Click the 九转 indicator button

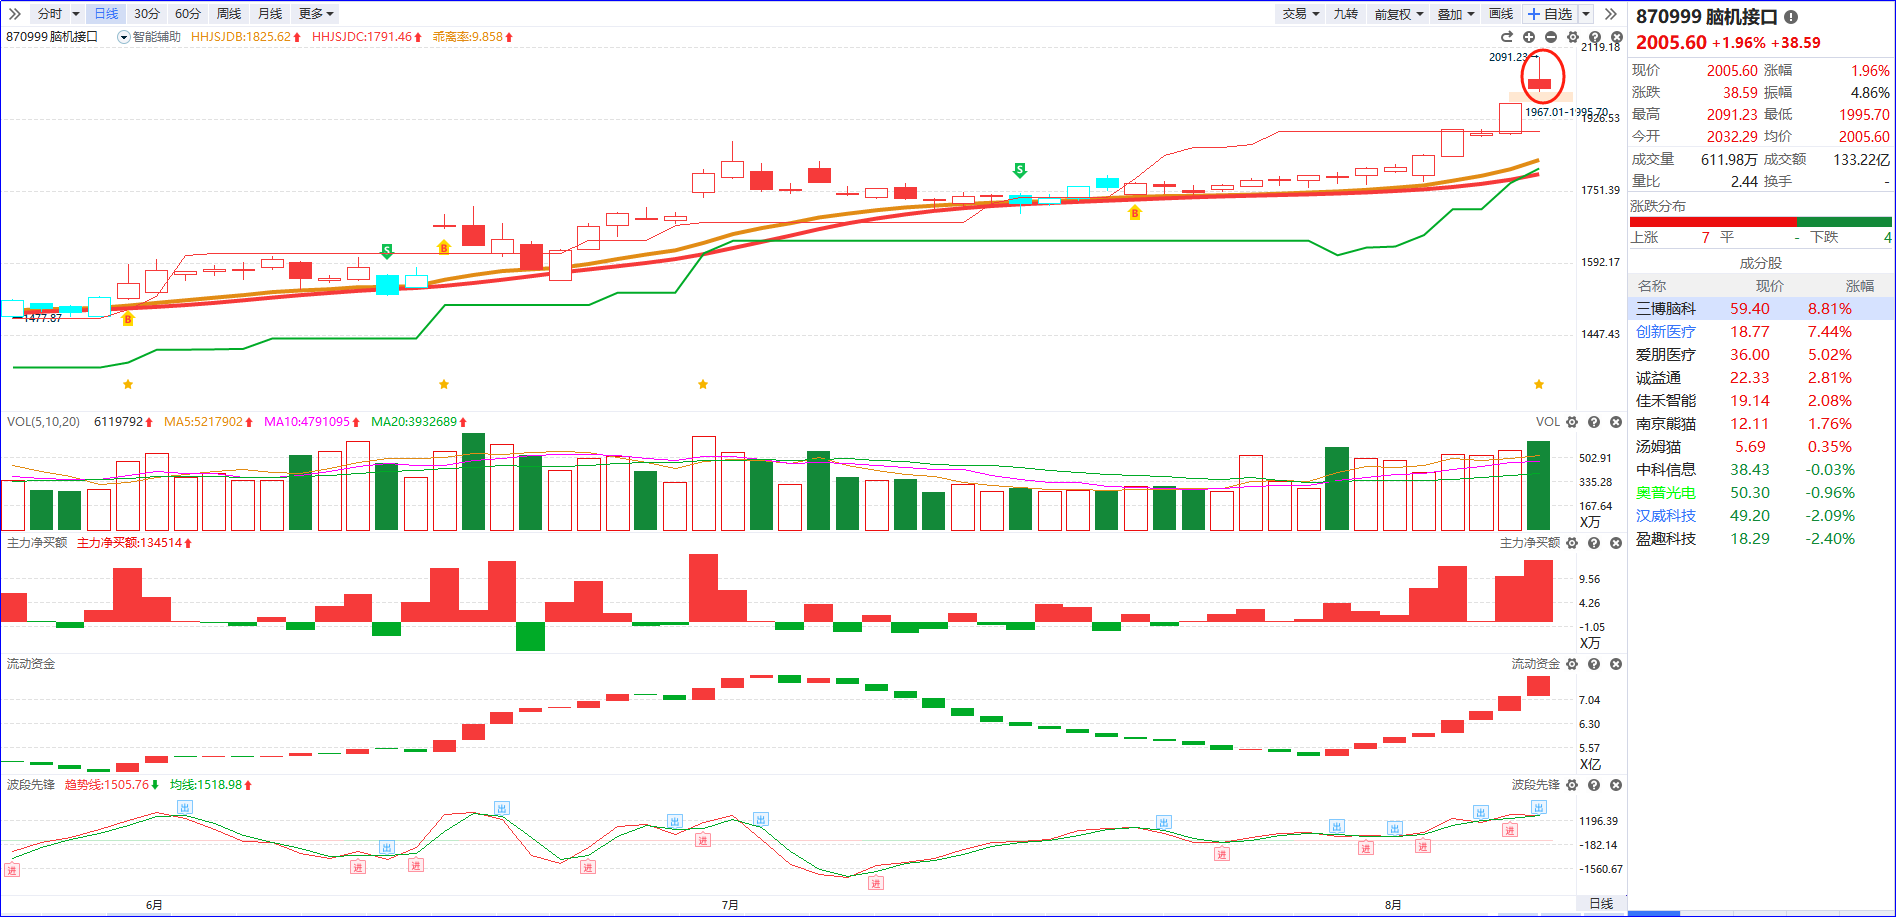tap(1346, 14)
